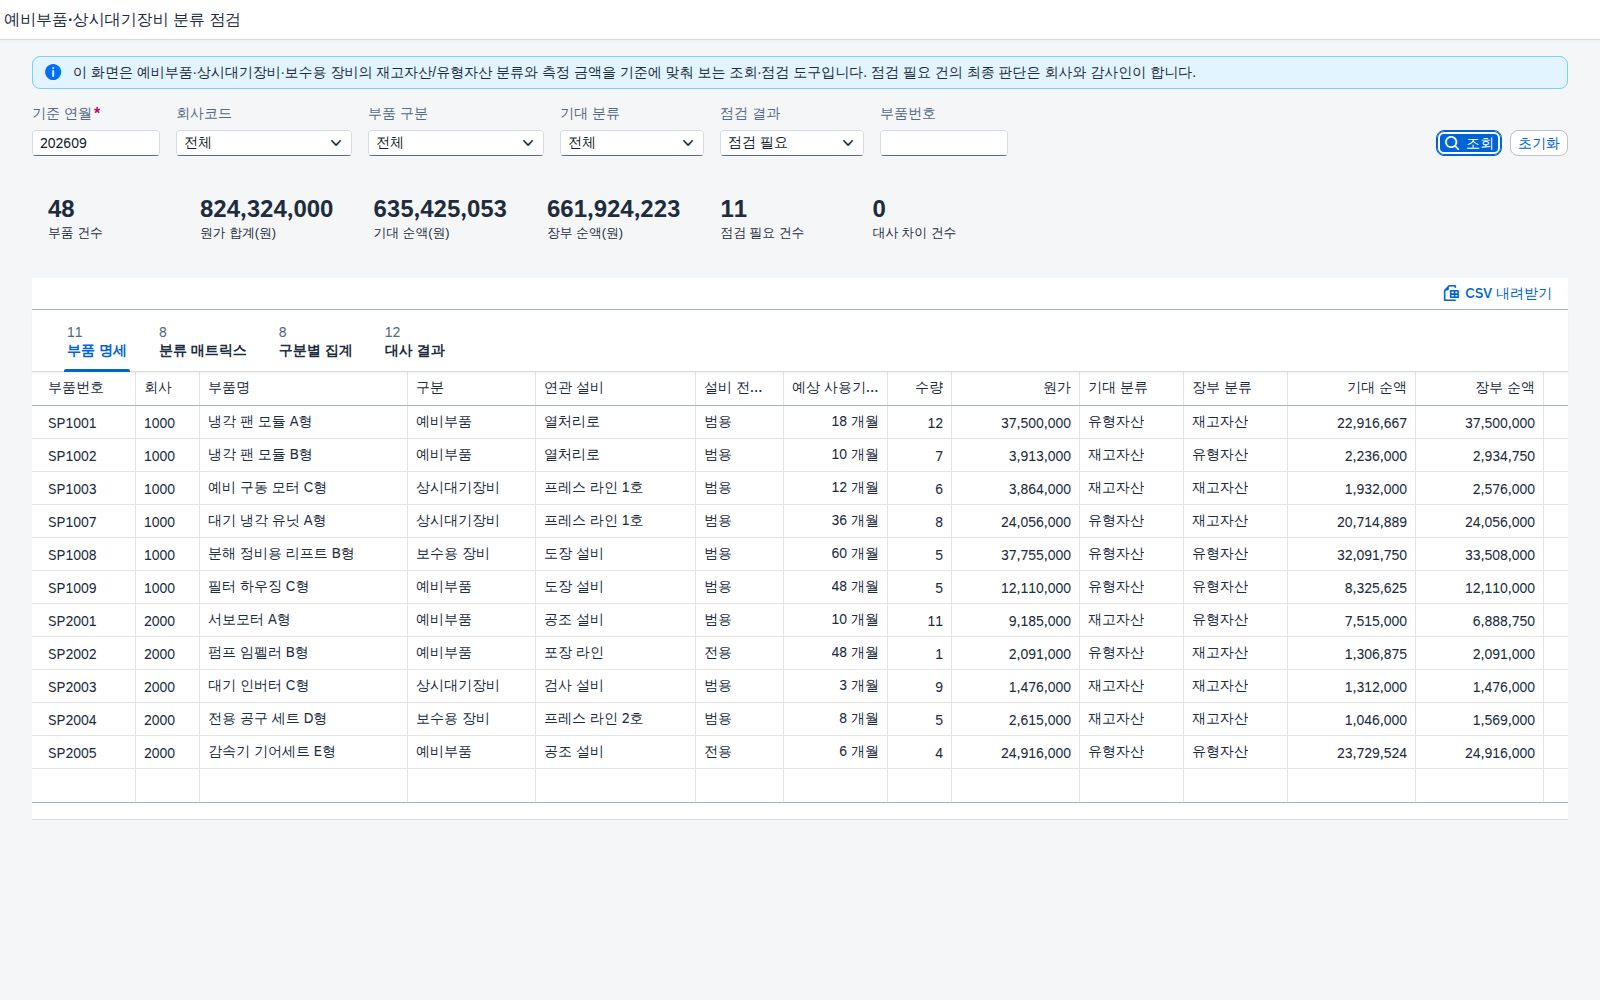Select the SP1008 table row
The width and height of the screenshot is (1600, 1000).
[800, 554]
